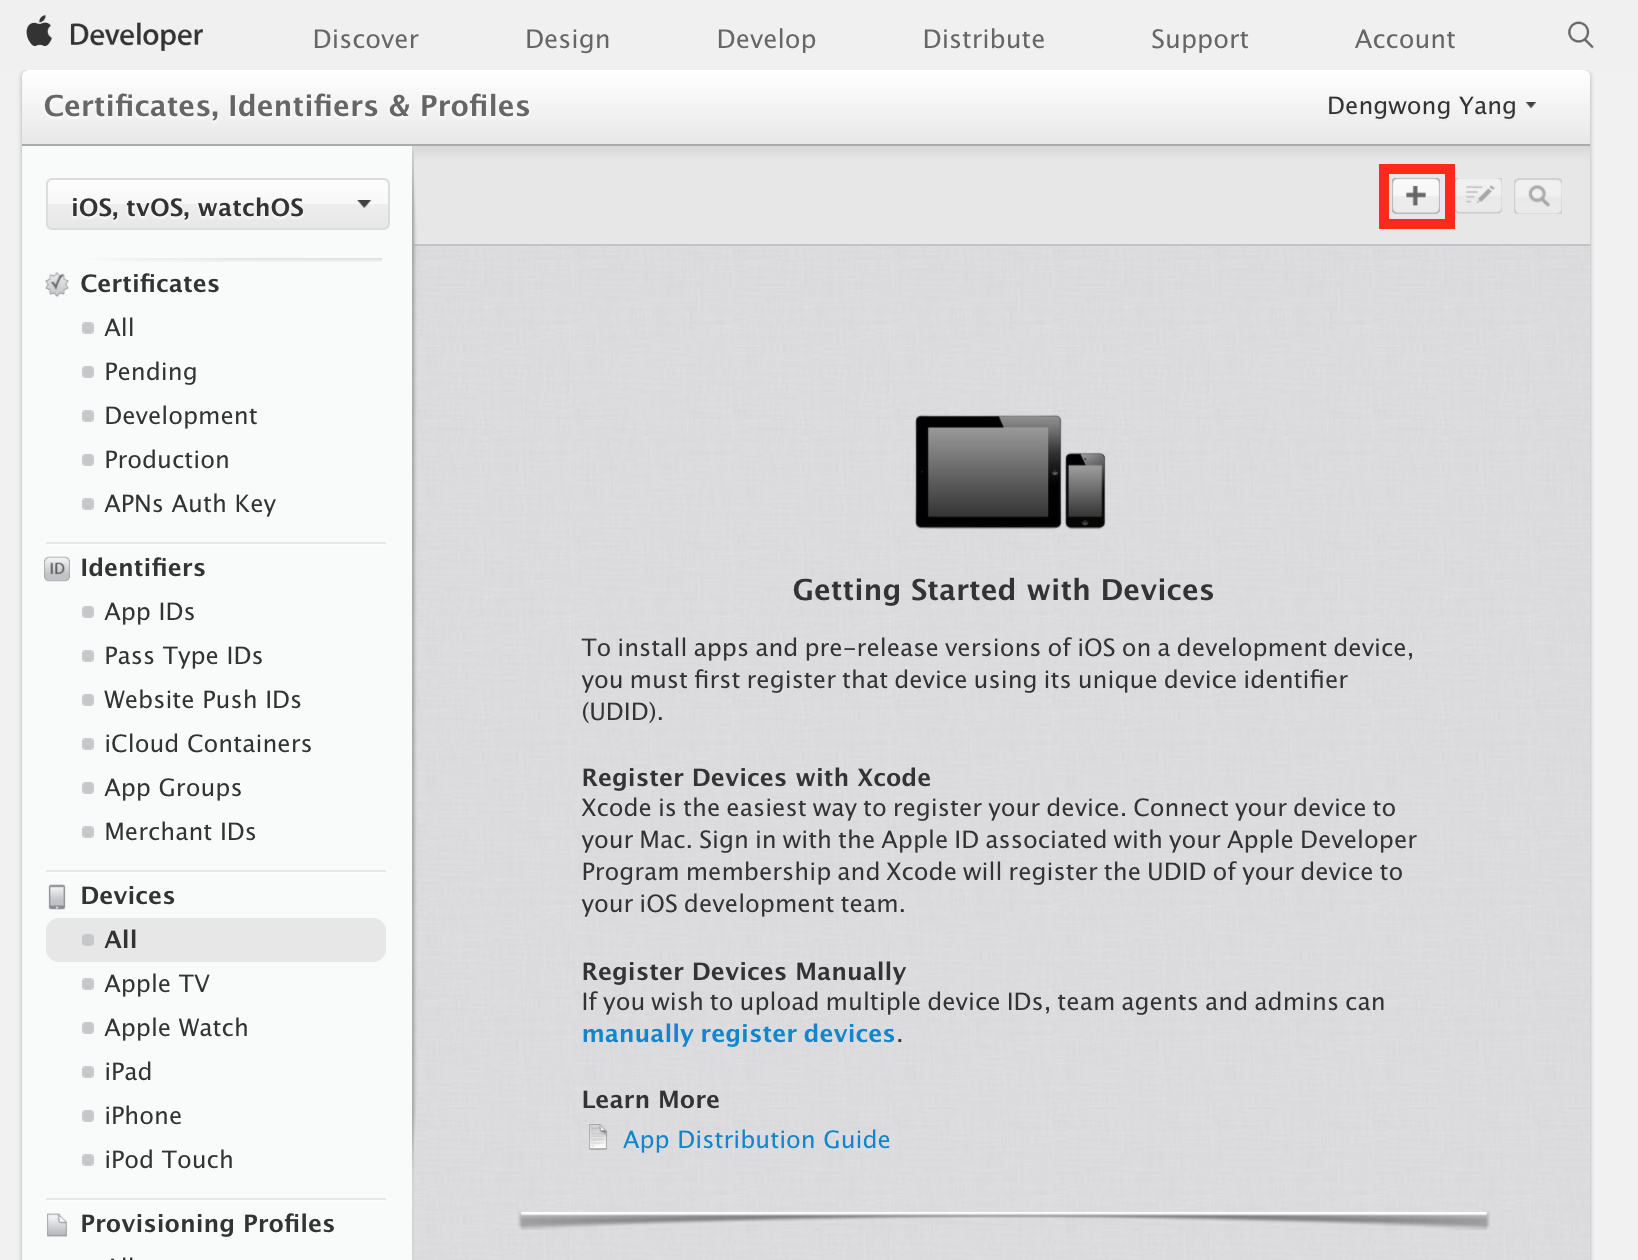
Task: Click the Devices section heading
Action: [x=128, y=896]
